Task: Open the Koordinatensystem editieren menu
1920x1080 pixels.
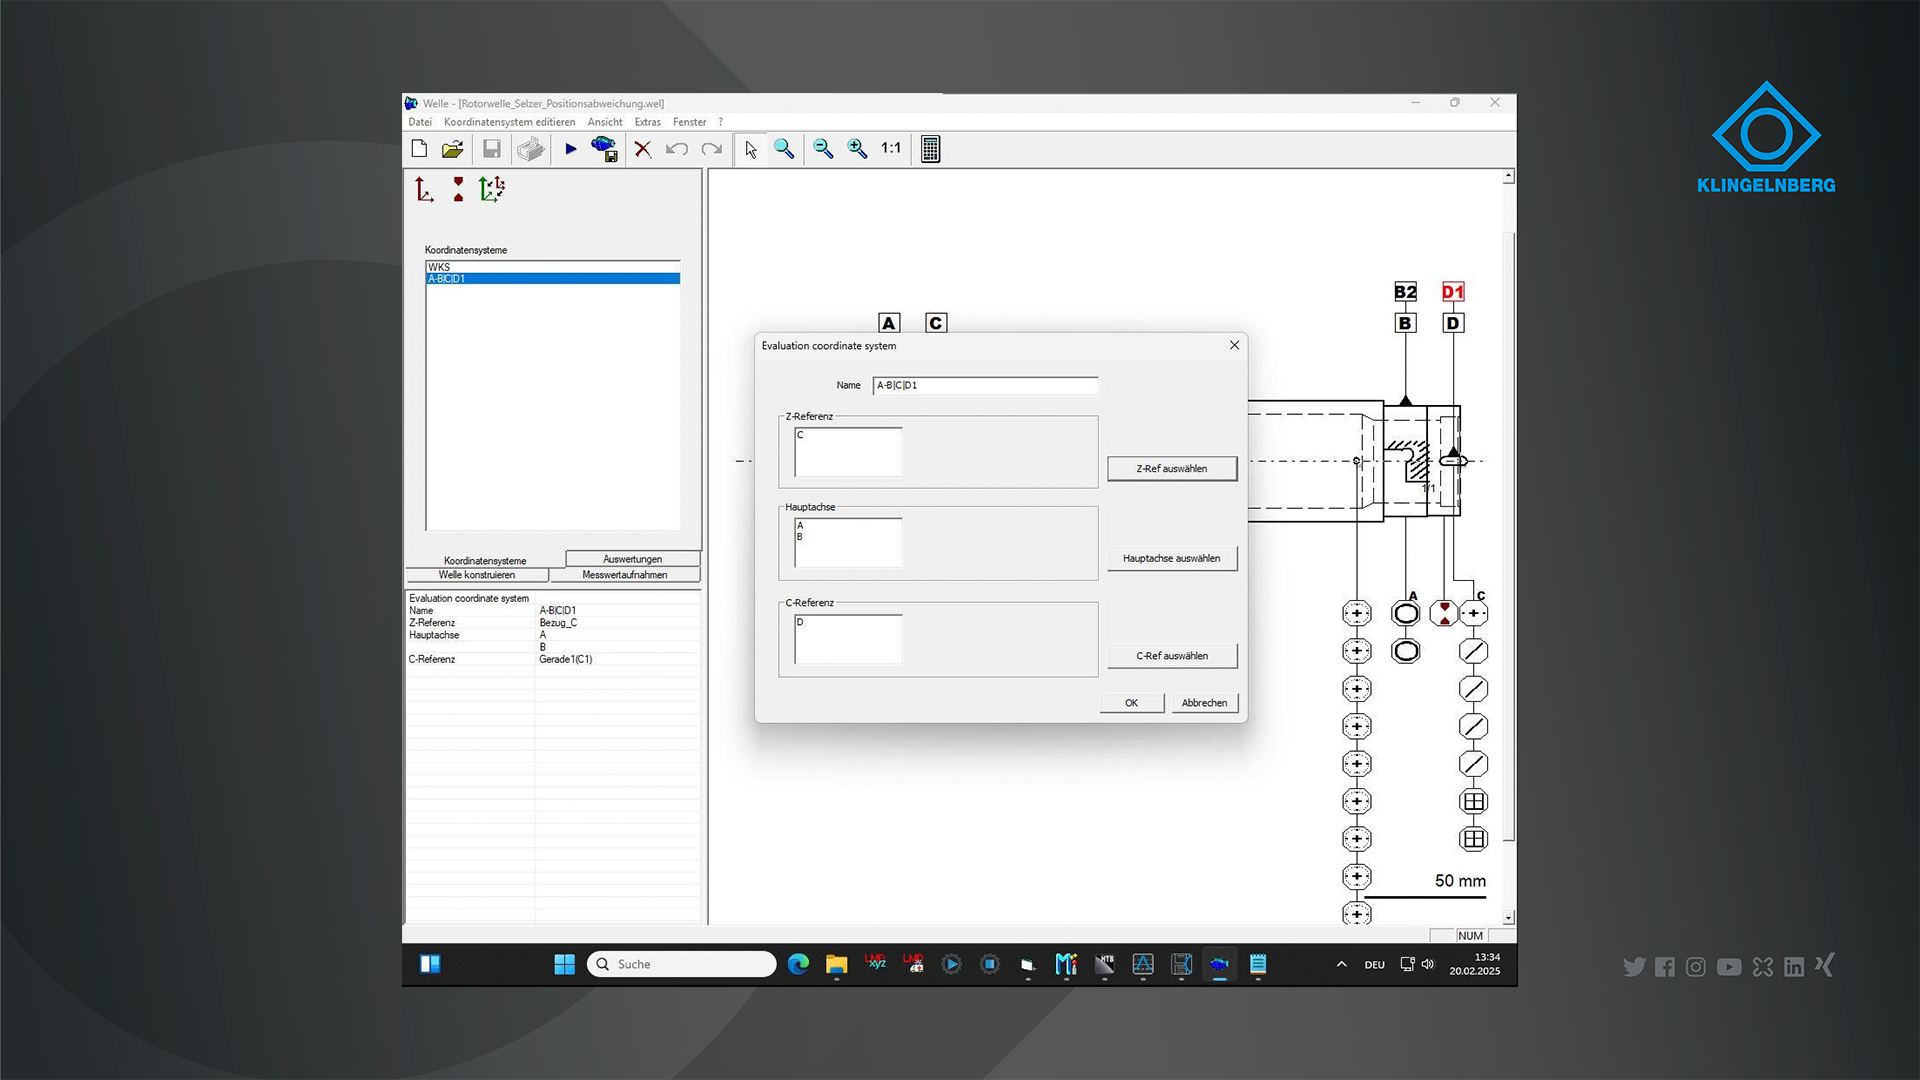Action: click(x=509, y=122)
